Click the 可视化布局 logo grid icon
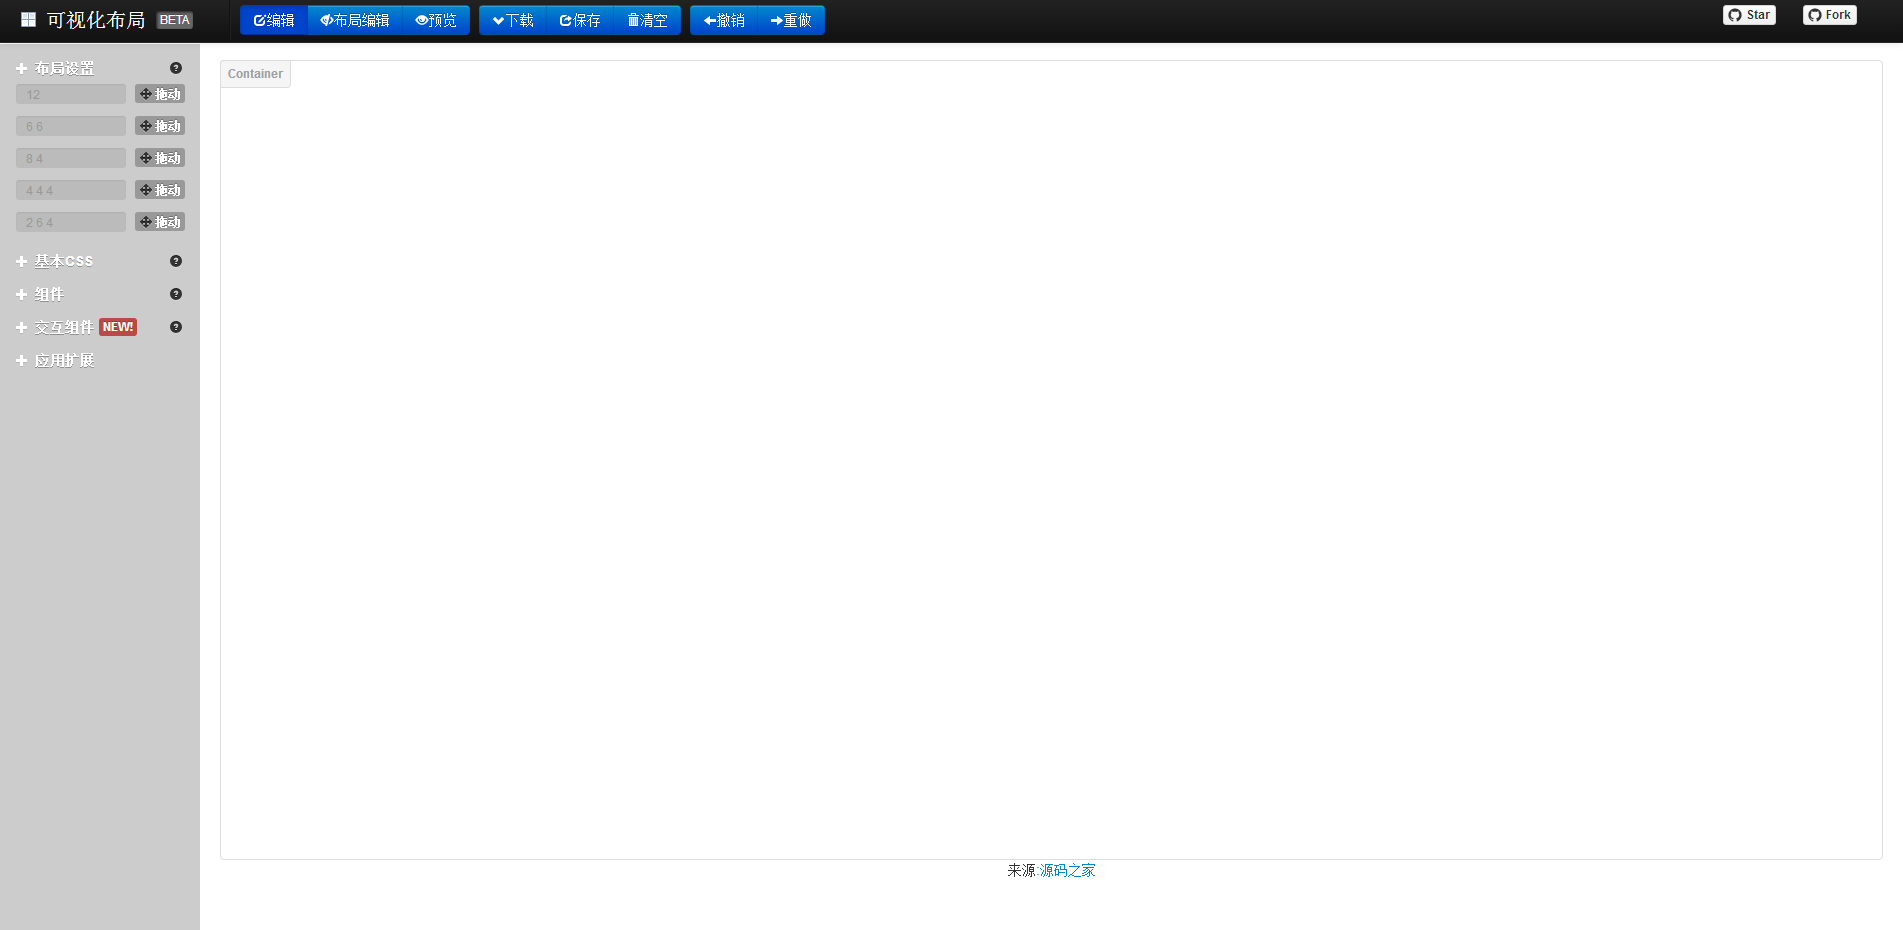 (28, 20)
